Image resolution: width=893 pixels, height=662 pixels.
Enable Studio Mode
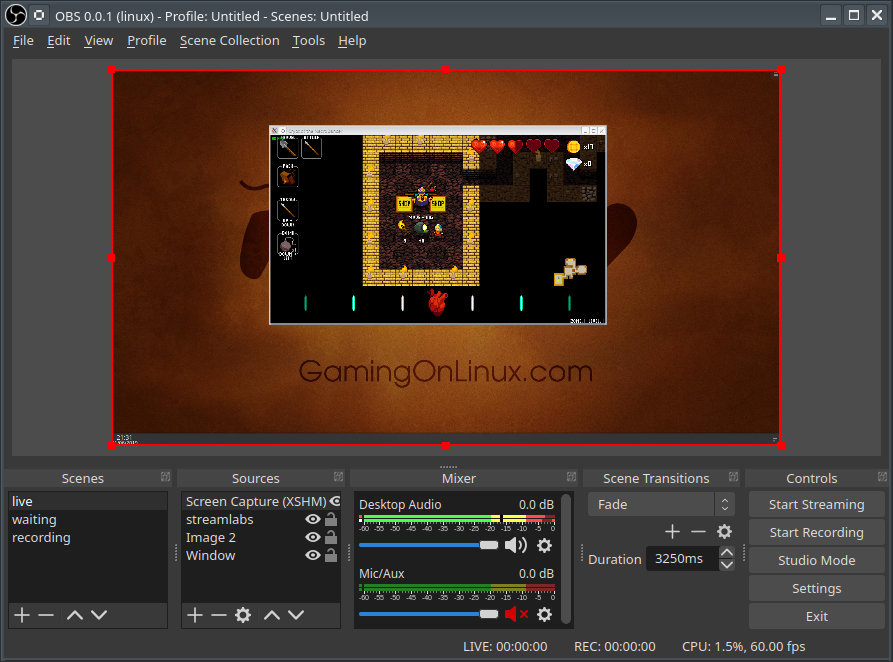pos(817,560)
